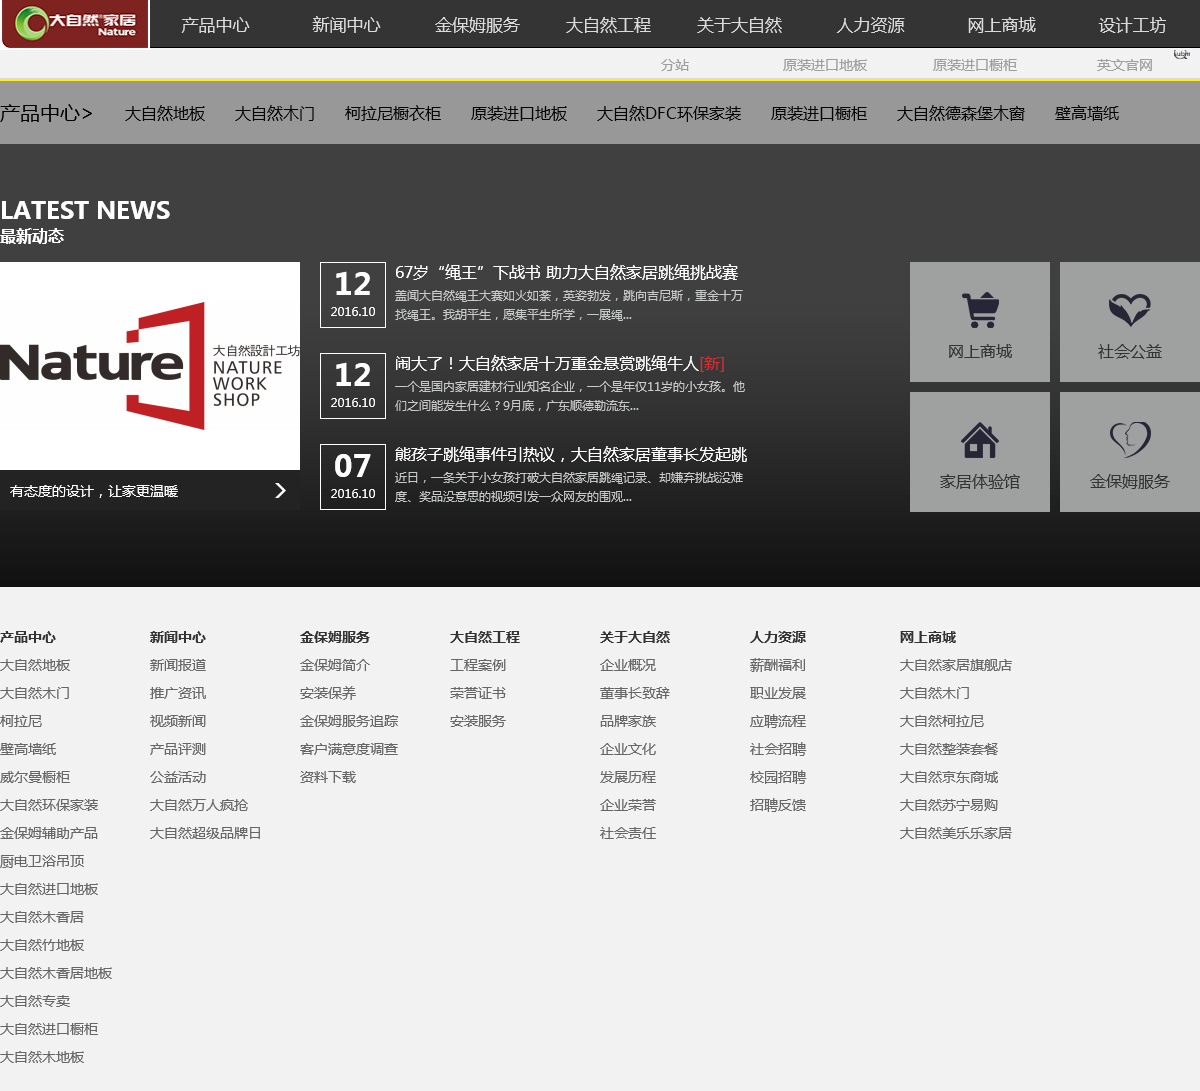
Task: Click footer link 薪酬福利
Action: click(x=778, y=665)
